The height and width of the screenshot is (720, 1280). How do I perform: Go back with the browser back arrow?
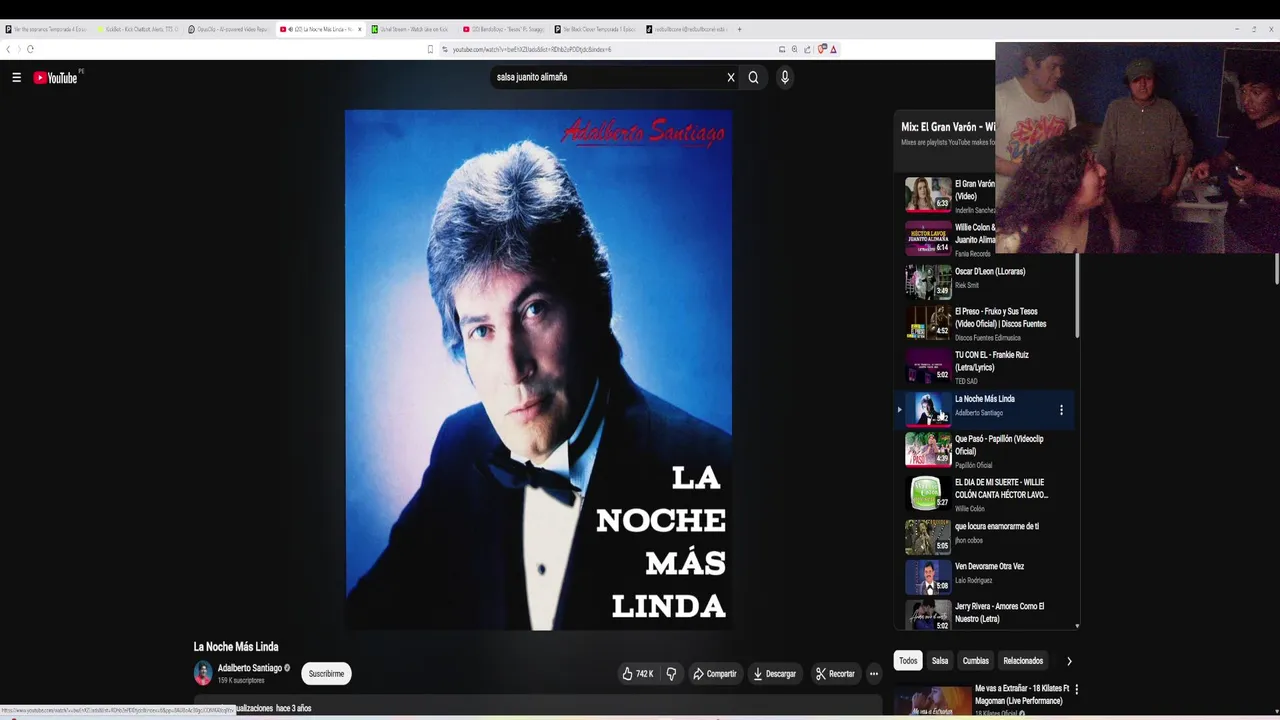pyautogui.click(x=8, y=49)
